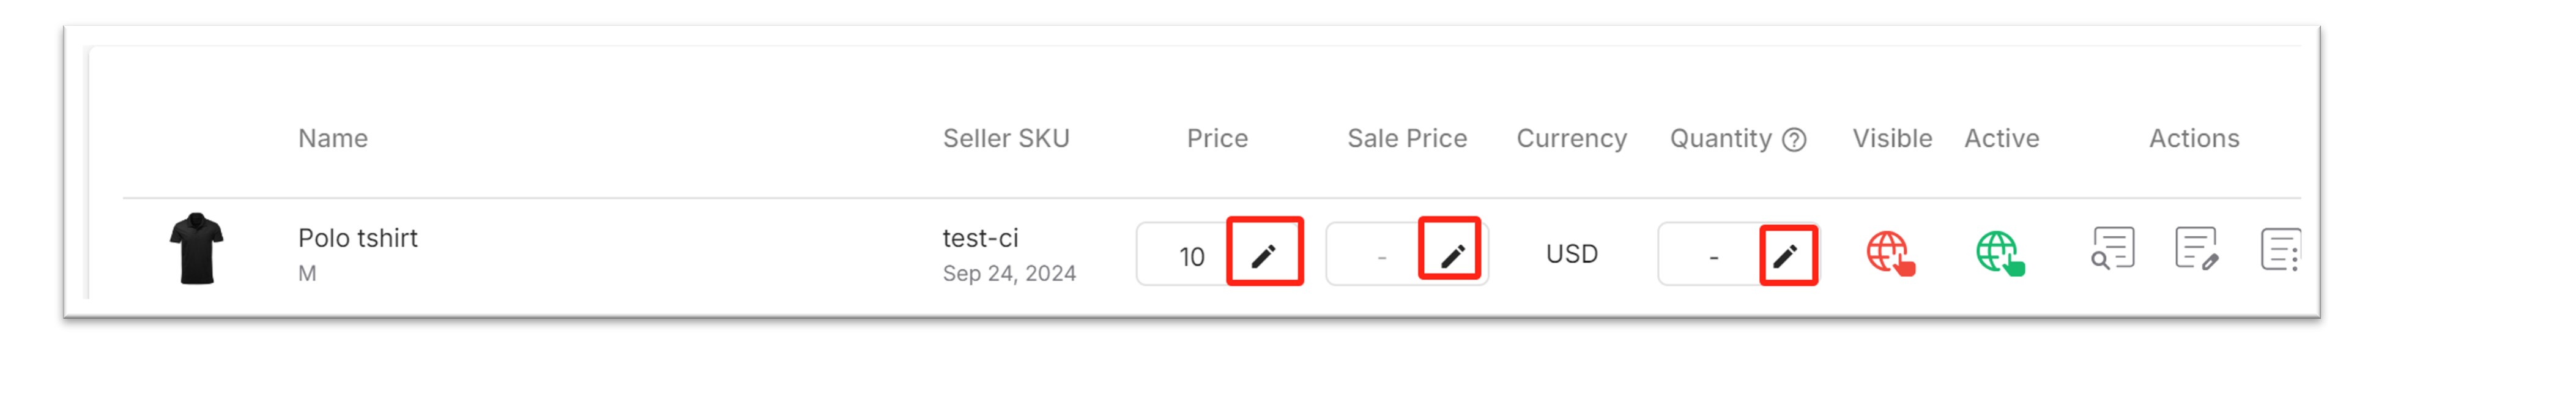Open the Quantity help question-mark icon

click(x=1795, y=139)
